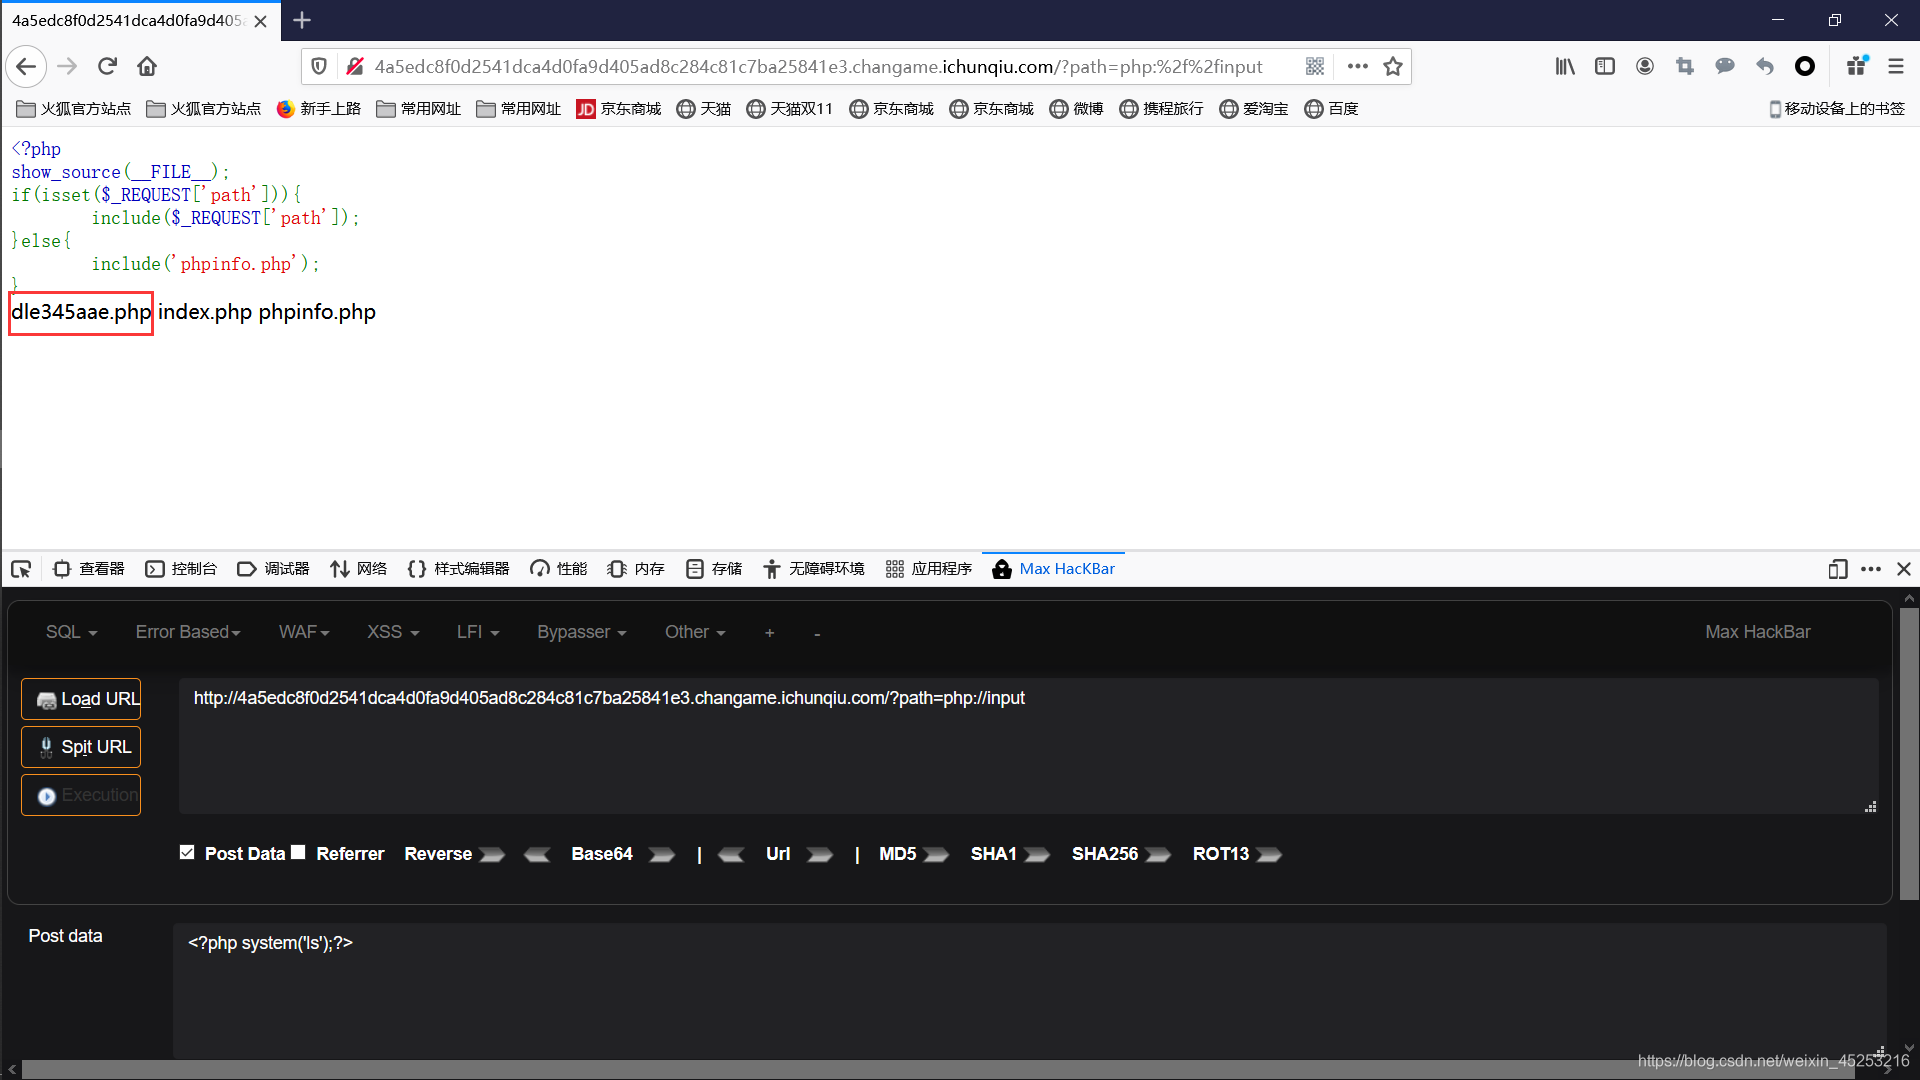The height and width of the screenshot is (1080, 1920).
Task: Open the tracking protection shield
Action: pyautogui.click(x=319, y=66)
